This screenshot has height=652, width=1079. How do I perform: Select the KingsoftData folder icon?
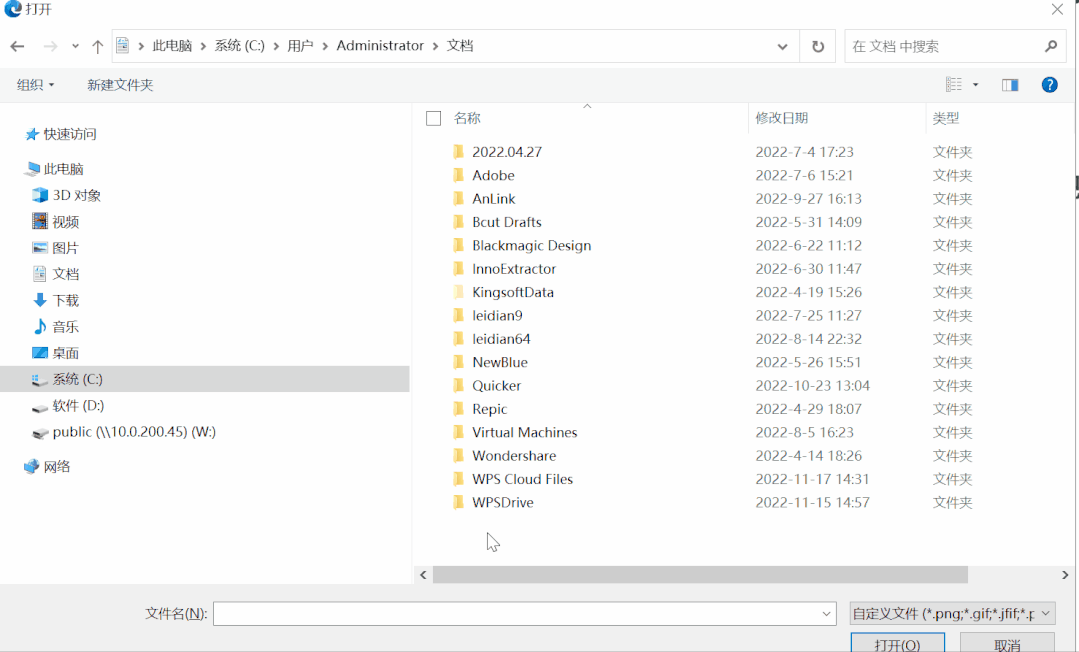tap(459, 292)
